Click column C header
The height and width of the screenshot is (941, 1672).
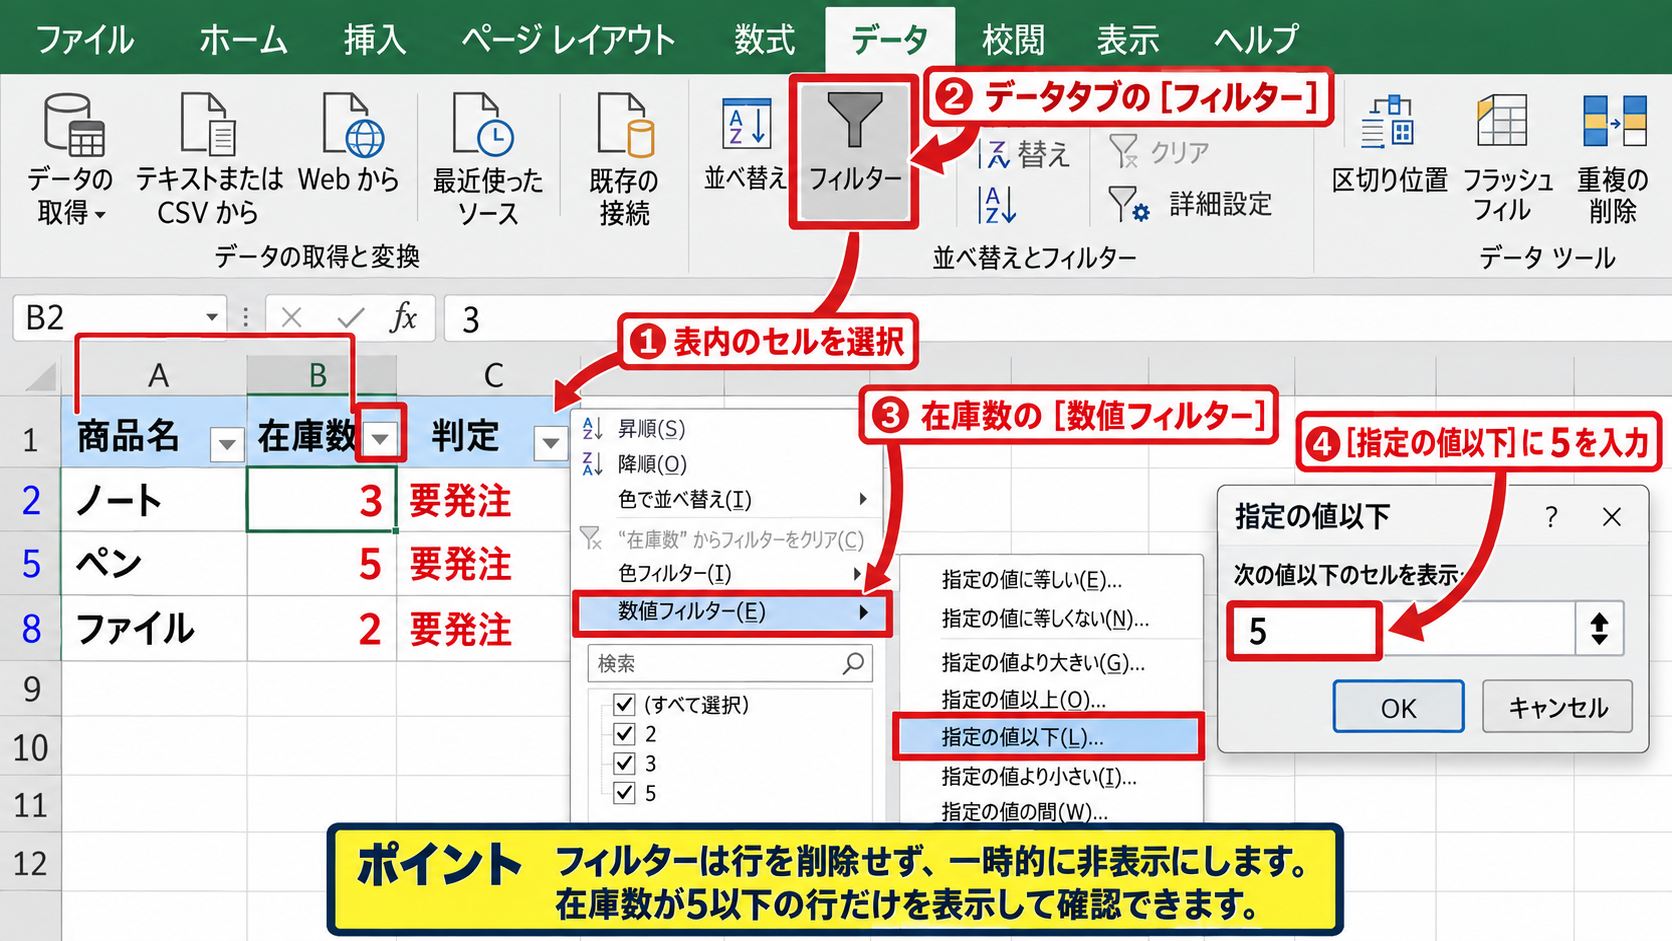493,375
